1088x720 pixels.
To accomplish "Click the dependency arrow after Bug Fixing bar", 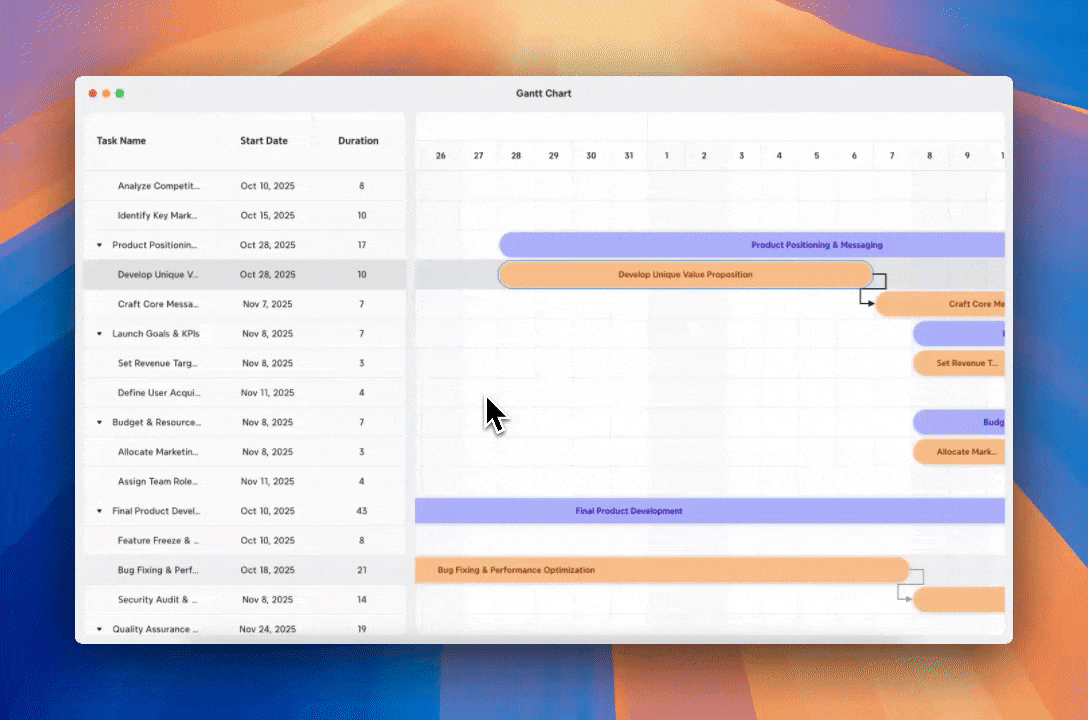I will click(x=910, y=585).
